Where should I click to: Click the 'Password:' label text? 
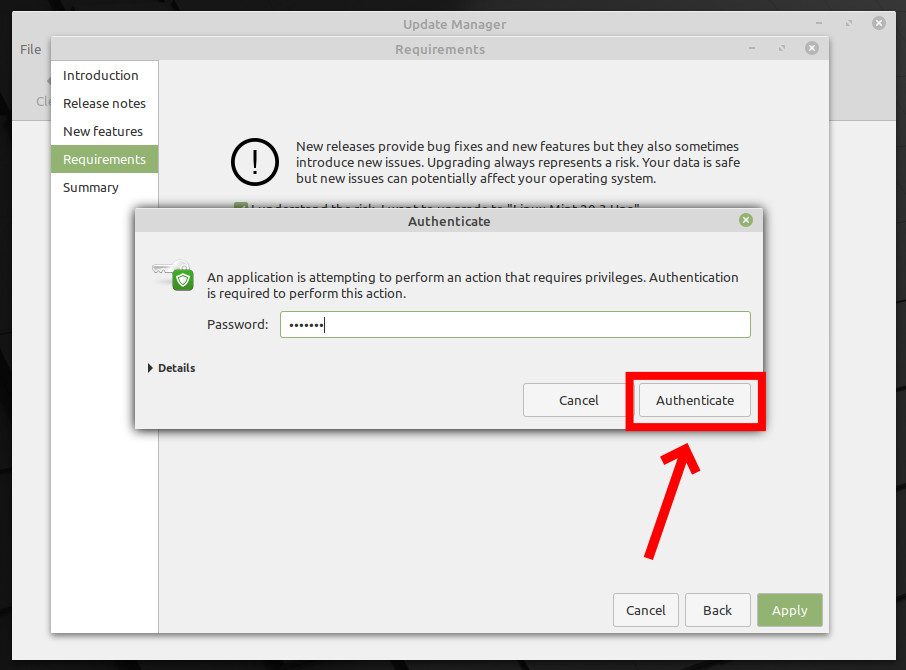point(237,325)
